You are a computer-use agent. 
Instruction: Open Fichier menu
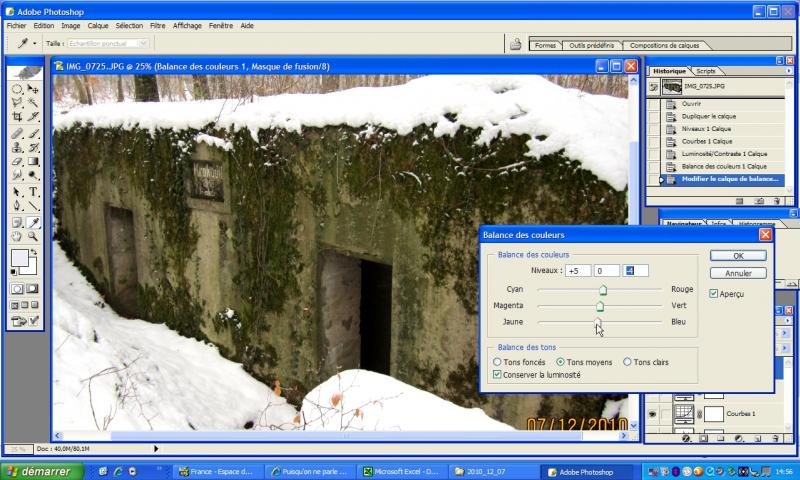tap(16, 26)
